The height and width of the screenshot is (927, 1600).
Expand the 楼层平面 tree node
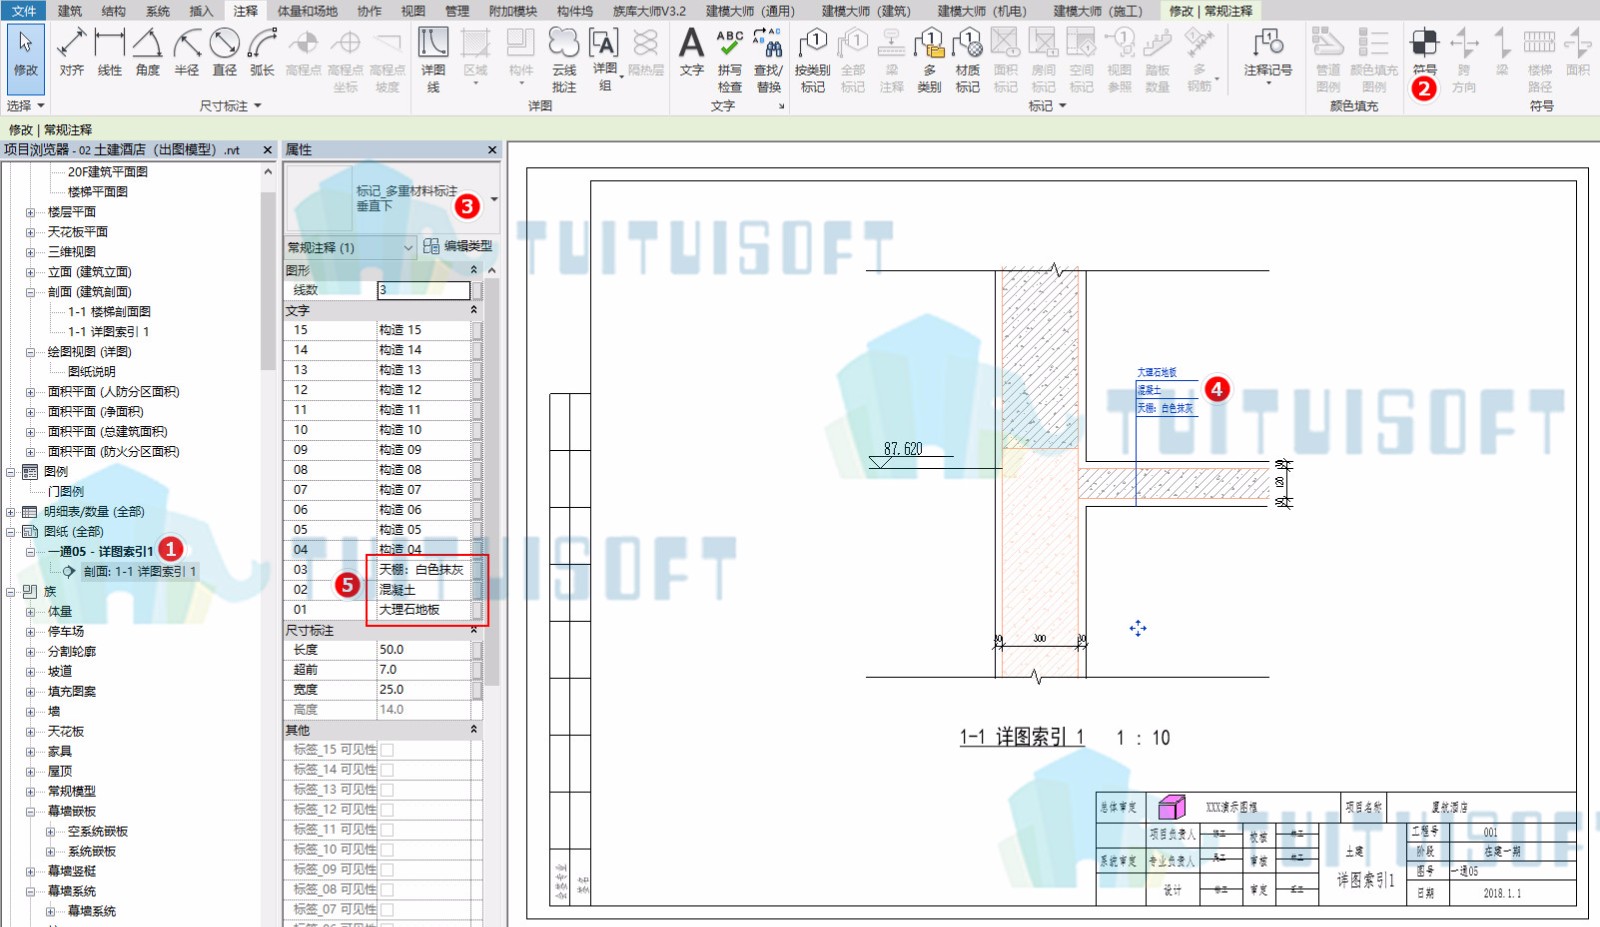30,212
